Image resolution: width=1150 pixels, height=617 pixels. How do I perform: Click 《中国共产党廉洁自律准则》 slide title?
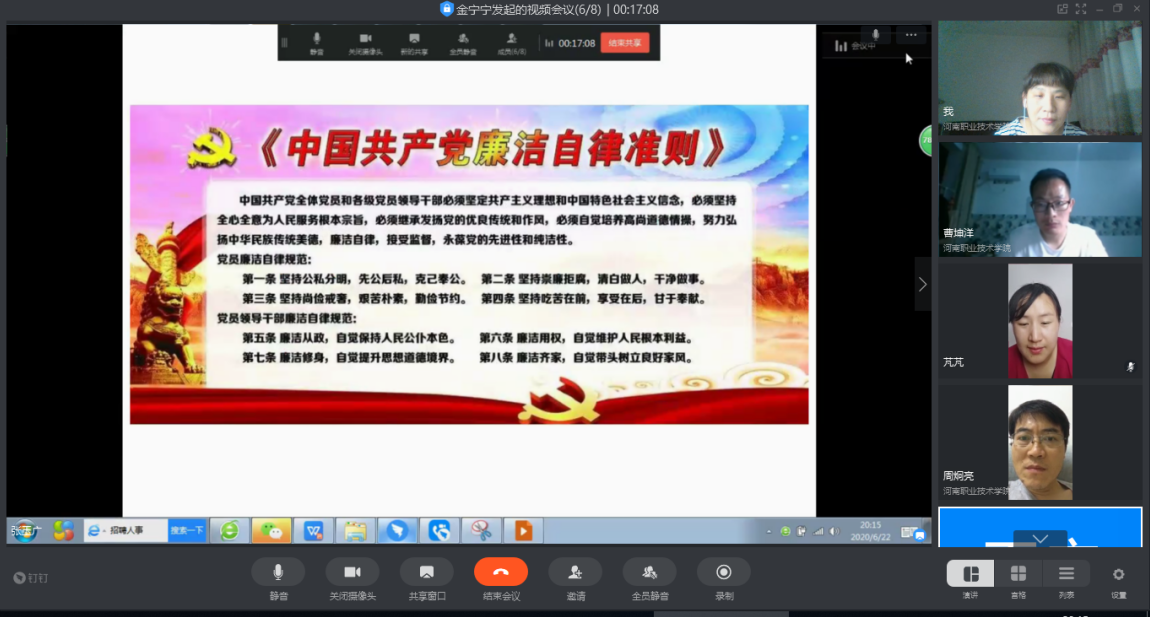pyautogui.click(x=492, y=149)
